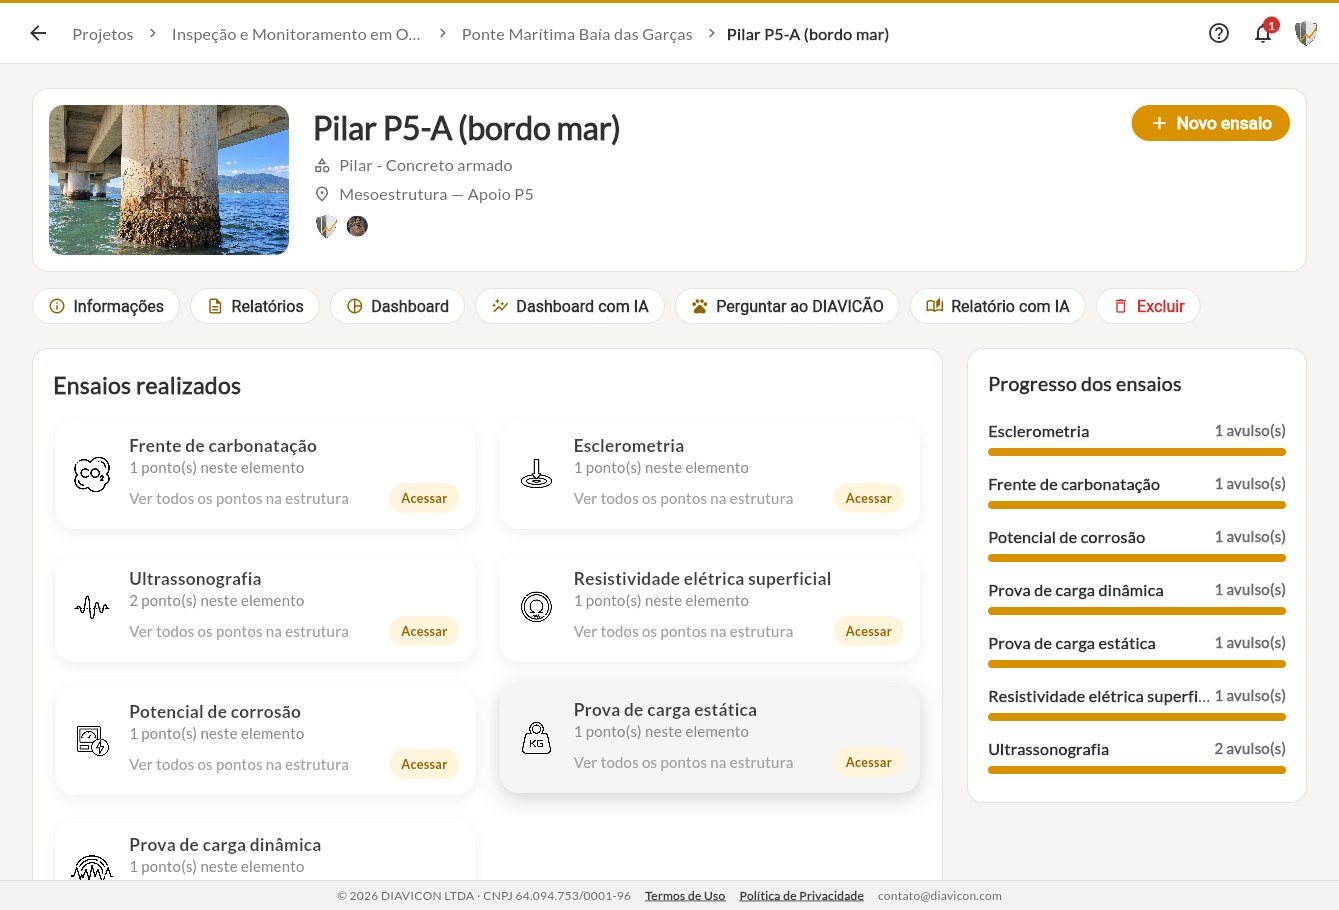Screen dimensions: 1339x910
Task: Click the structure type icon beside Pilar - Concreto armado
Action: point(322,166)
